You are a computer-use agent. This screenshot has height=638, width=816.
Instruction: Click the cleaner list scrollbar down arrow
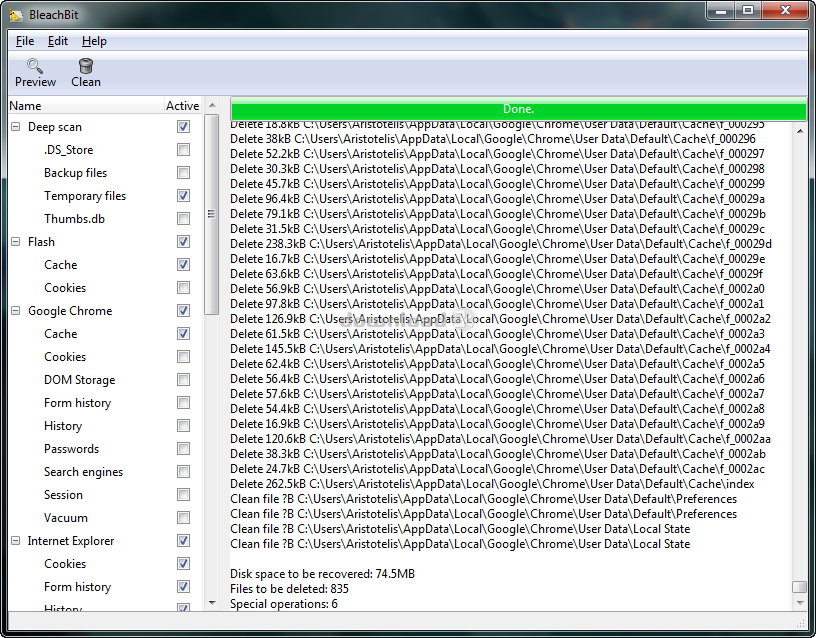212,603
